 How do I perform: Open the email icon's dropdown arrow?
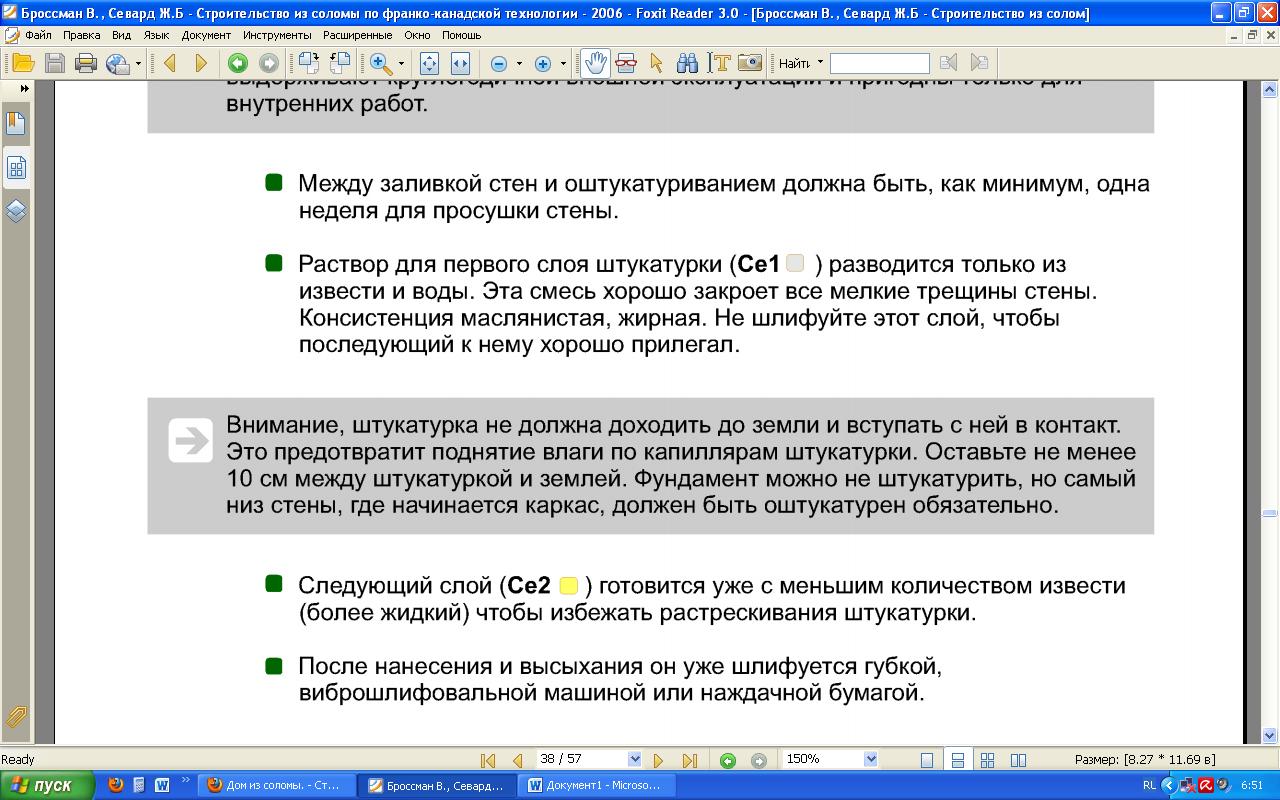[x=138, y=64]
